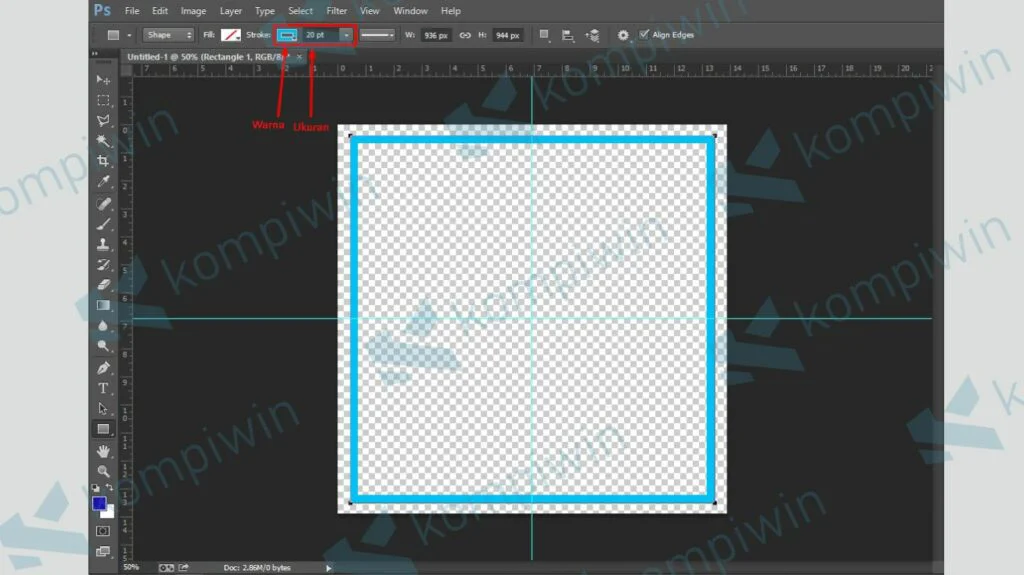
Task: Close the Untitled-1 document tab
Action: coord(298,57)
